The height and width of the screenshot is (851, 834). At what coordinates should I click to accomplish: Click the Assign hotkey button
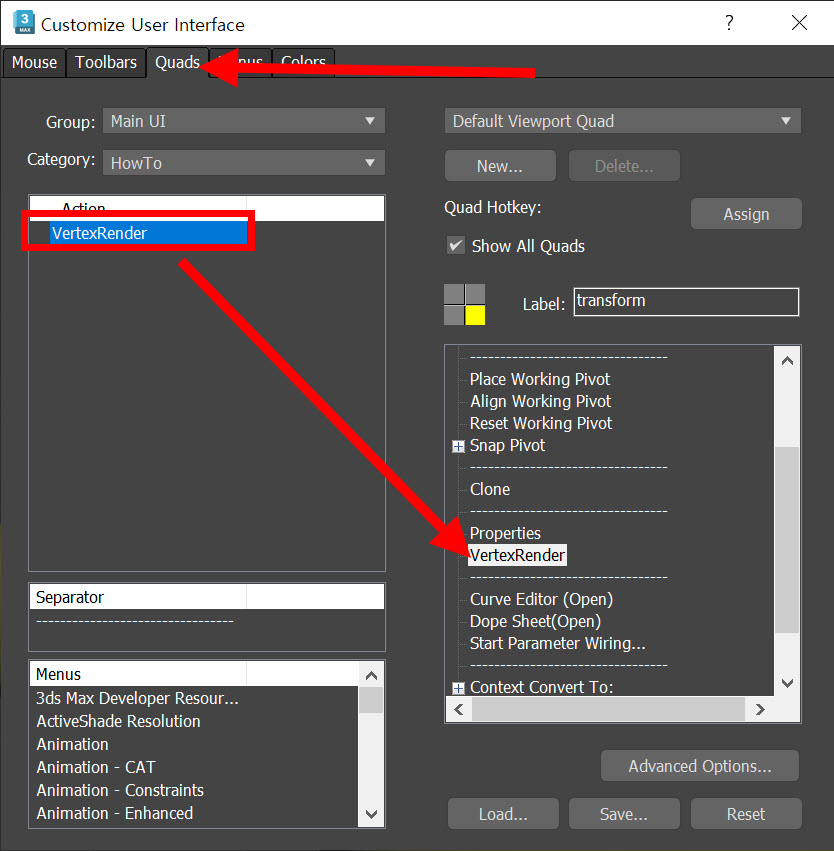746,214
